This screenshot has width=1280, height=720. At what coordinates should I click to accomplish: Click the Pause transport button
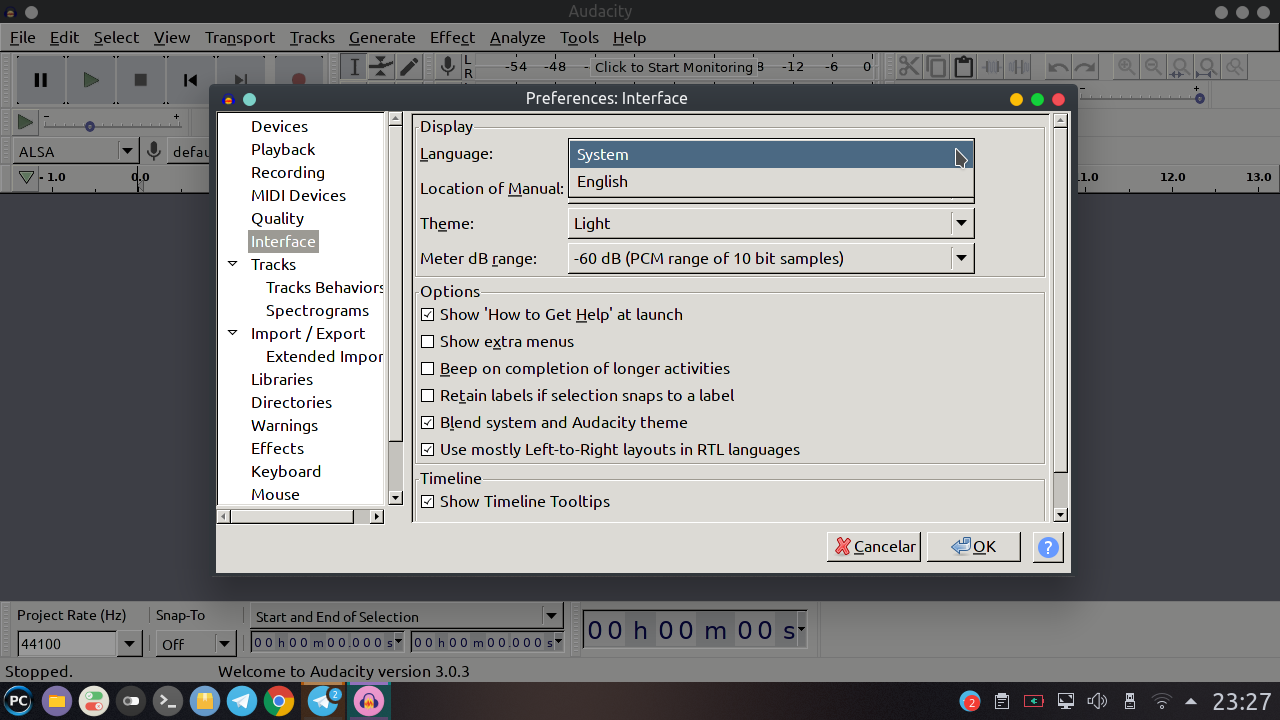coord(41,80)
